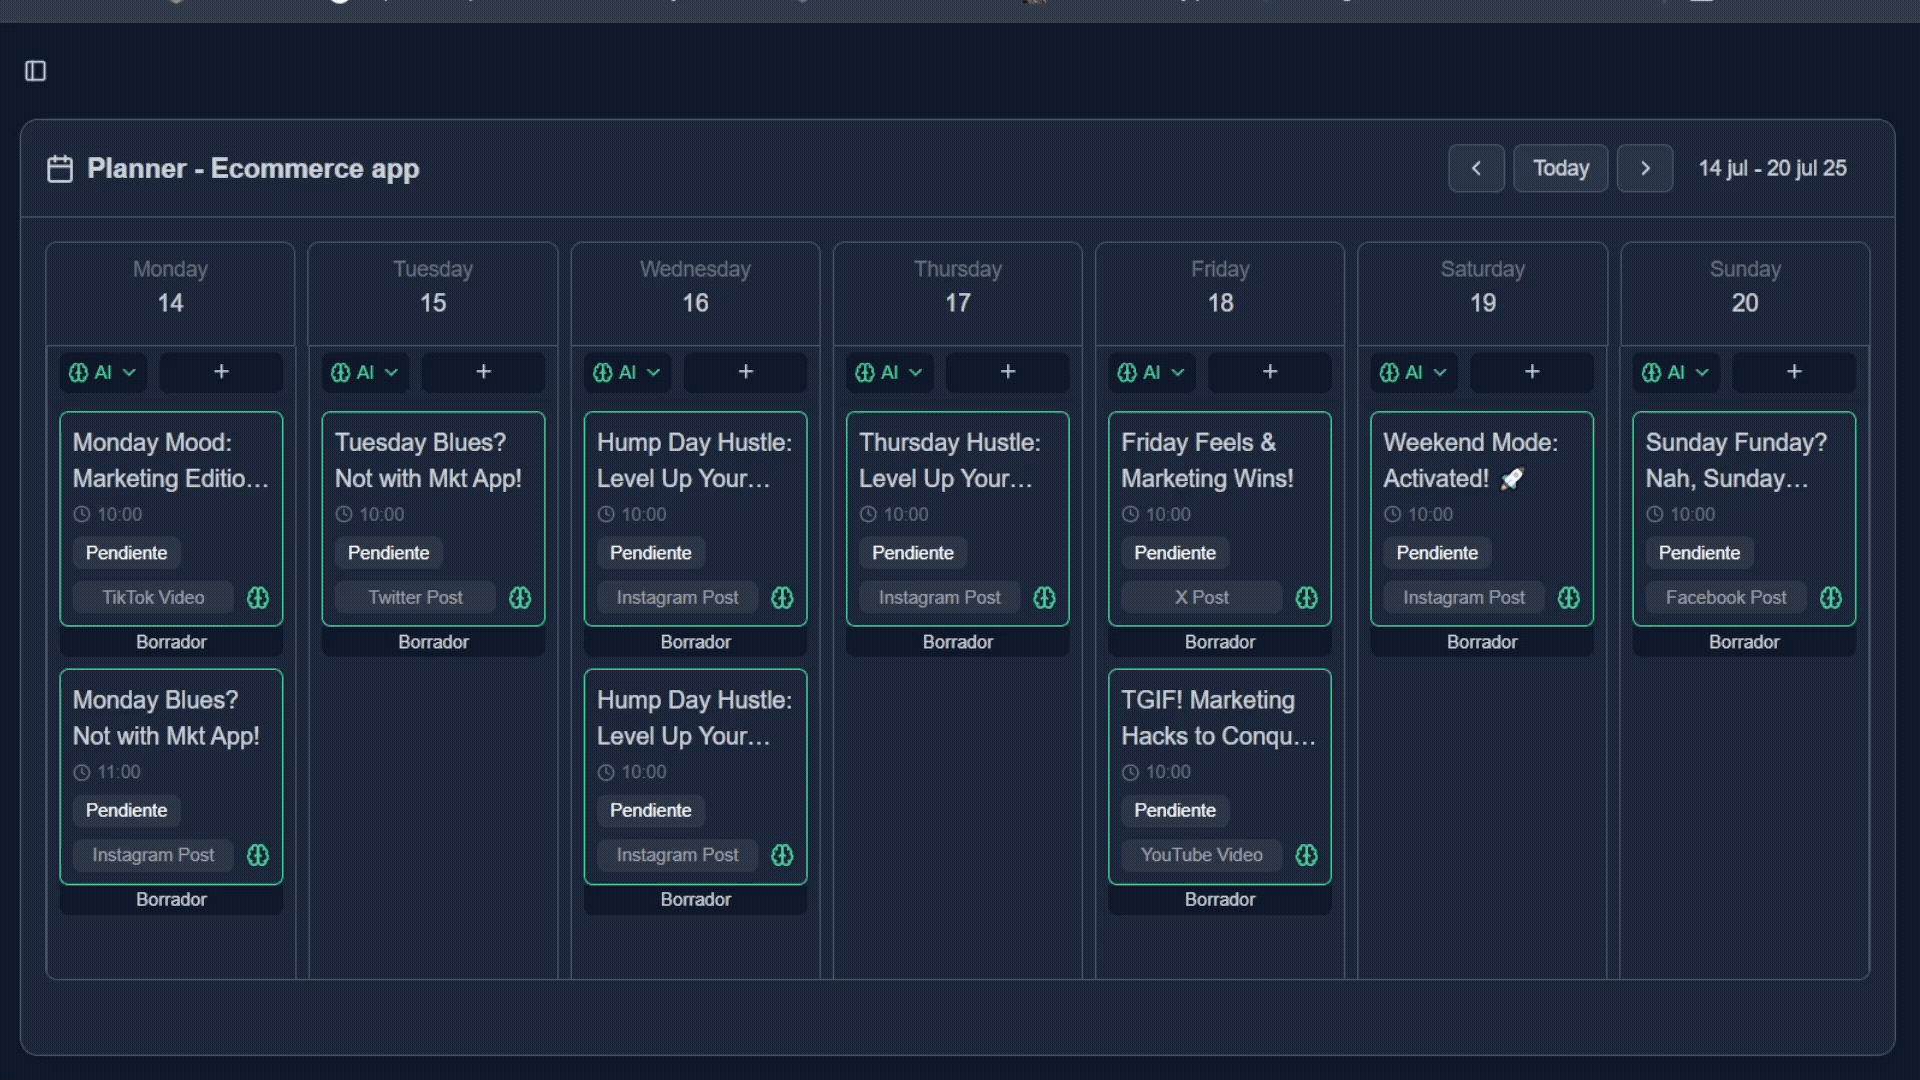Click the calendar icon beside the planner title
Screen dimensions: 1920x1080
(x=59, y=168)
